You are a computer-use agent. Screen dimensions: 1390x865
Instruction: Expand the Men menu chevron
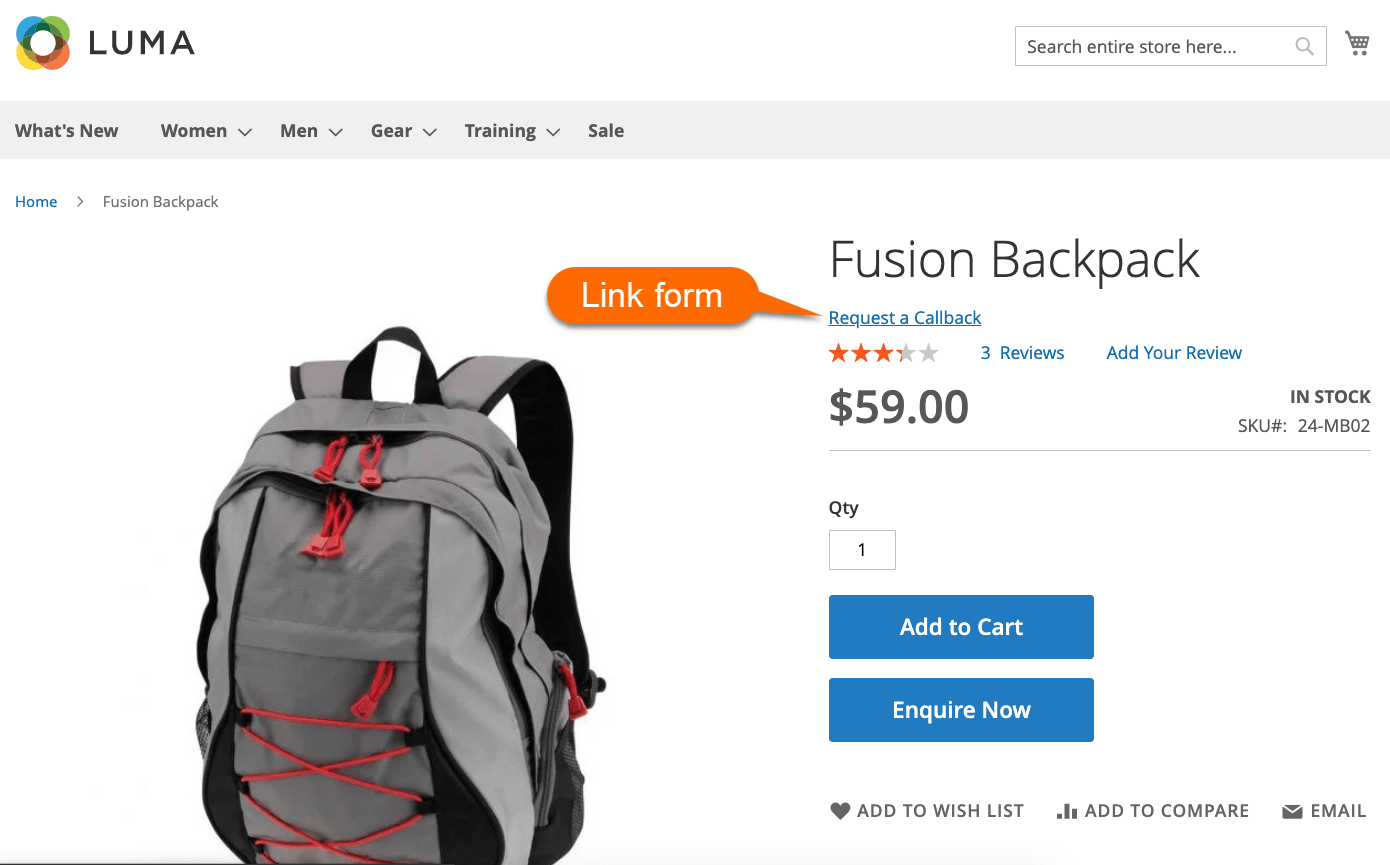pos(336,132)
